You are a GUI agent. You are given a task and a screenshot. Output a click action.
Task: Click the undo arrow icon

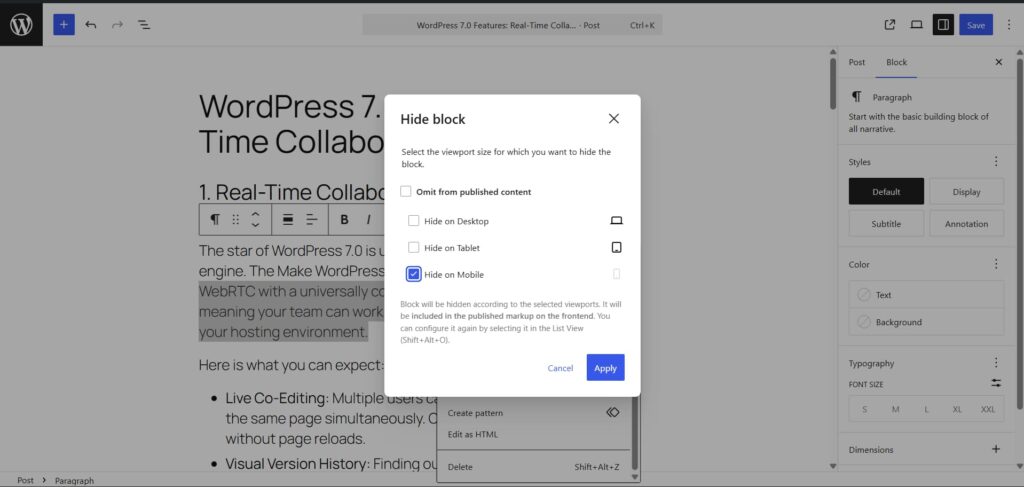(91, 24)
